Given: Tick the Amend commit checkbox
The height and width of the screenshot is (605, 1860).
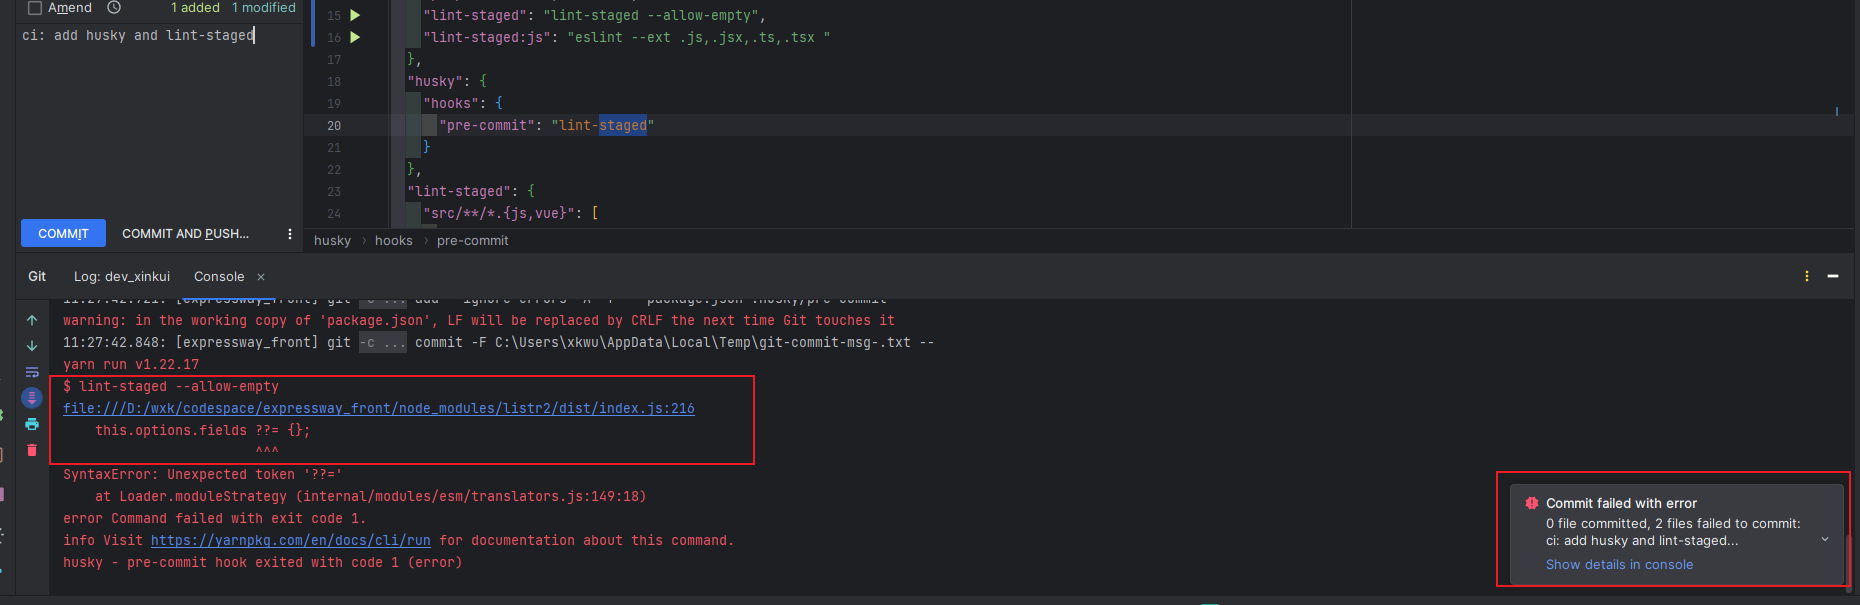Looking at the screenshot, I should [x=35, y=8].
